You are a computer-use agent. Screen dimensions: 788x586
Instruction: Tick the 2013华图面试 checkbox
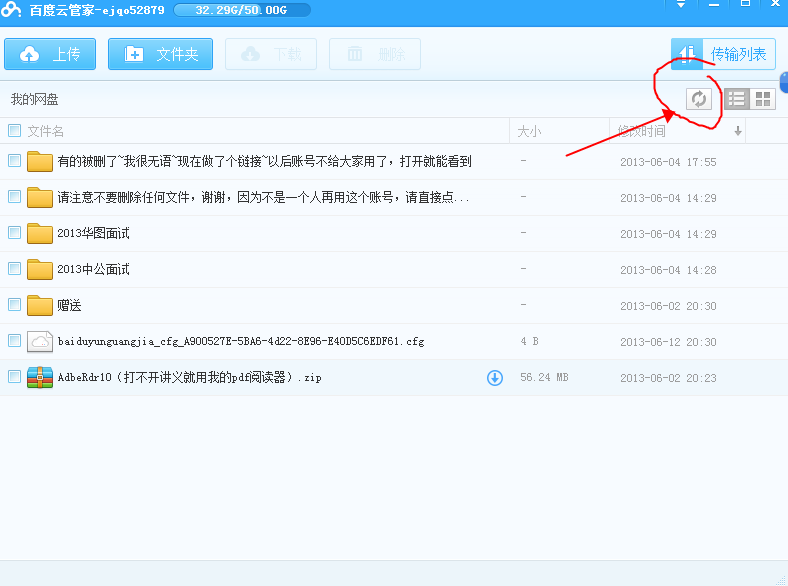pos(15,233)
